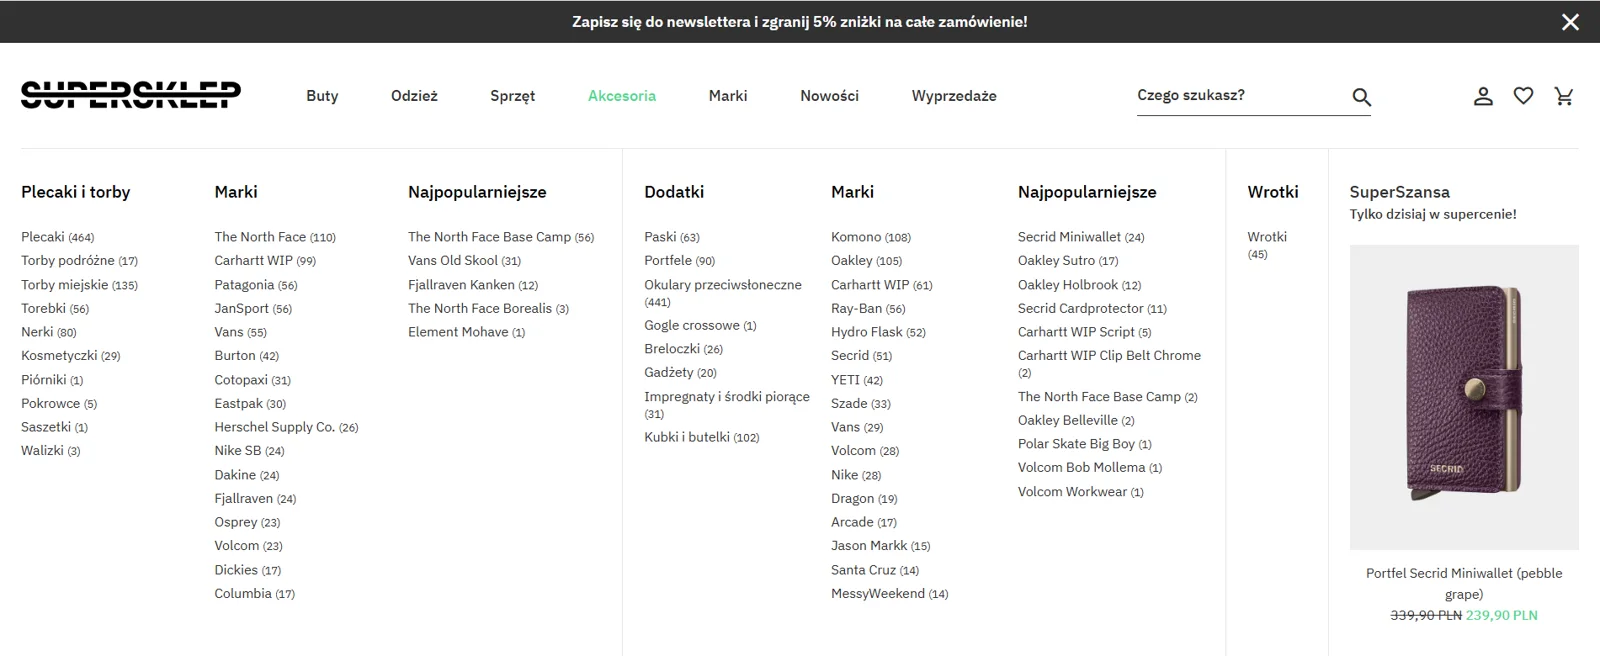This screenshot has height=656, width=1600.
Task: Open Portfele (90) category
Action: pyautogui.click(x=680, y=261)
